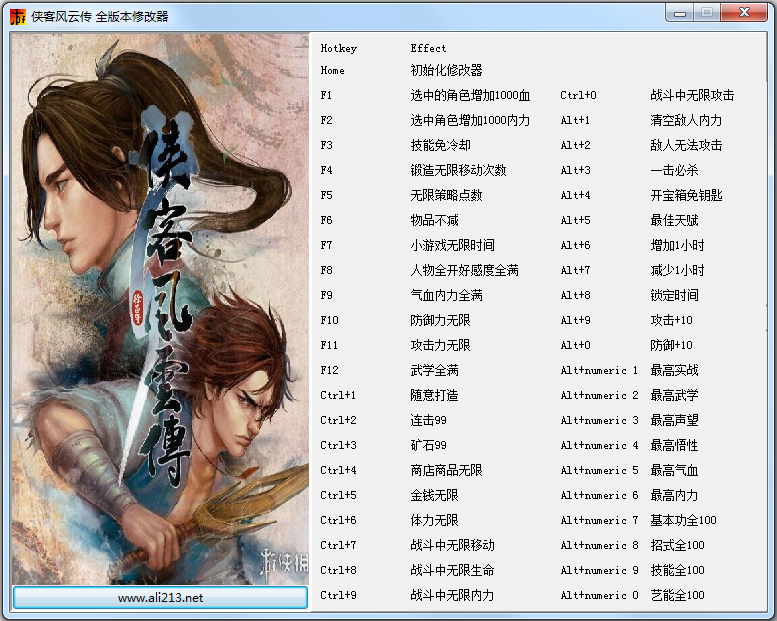This screenshot has height=621, width=777.
Task: Click the game cover artwork image
Action: (160, 308)
